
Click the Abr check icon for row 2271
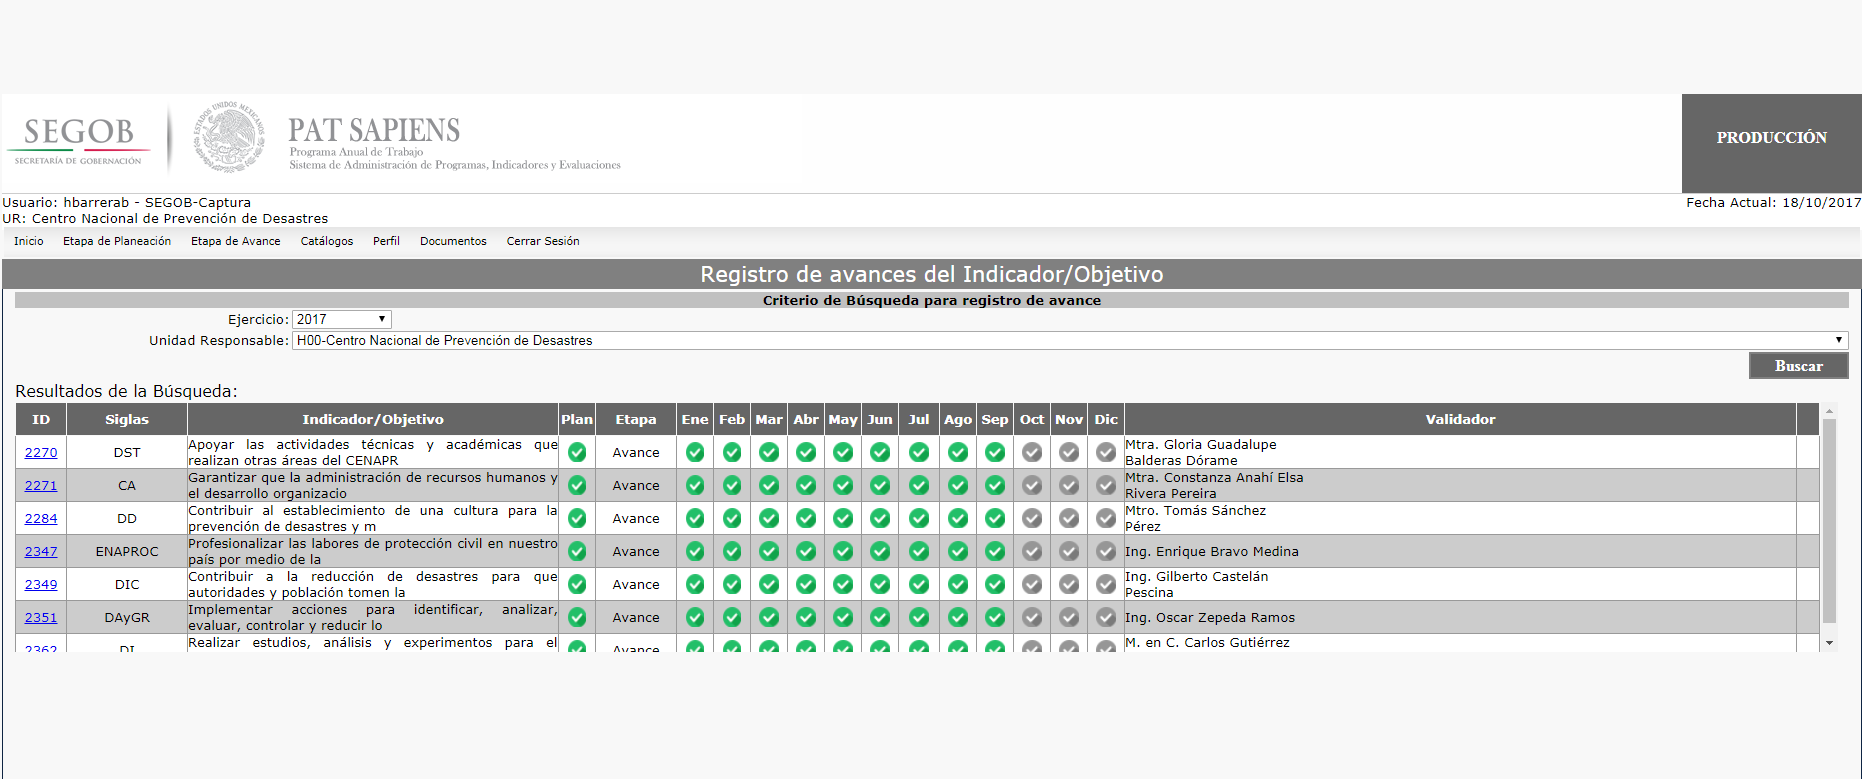coord(806,485)
